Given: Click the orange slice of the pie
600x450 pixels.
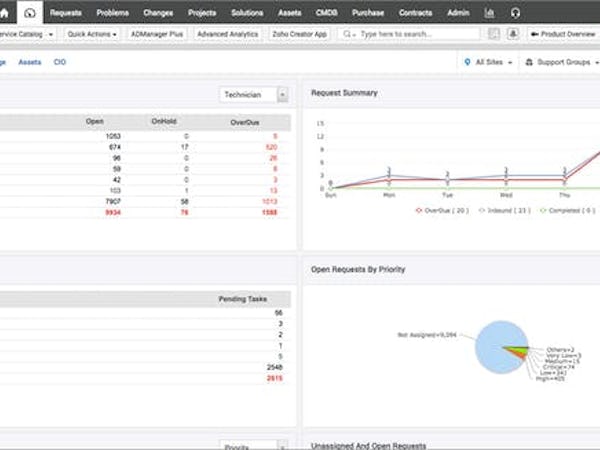Looking at the screenshot, I should tap(520, 355).
